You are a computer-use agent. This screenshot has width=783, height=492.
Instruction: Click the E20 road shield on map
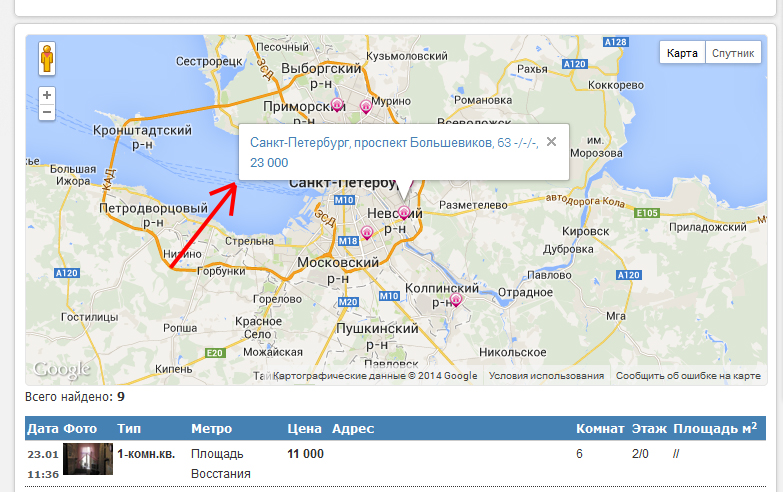[x=215, y=353]
